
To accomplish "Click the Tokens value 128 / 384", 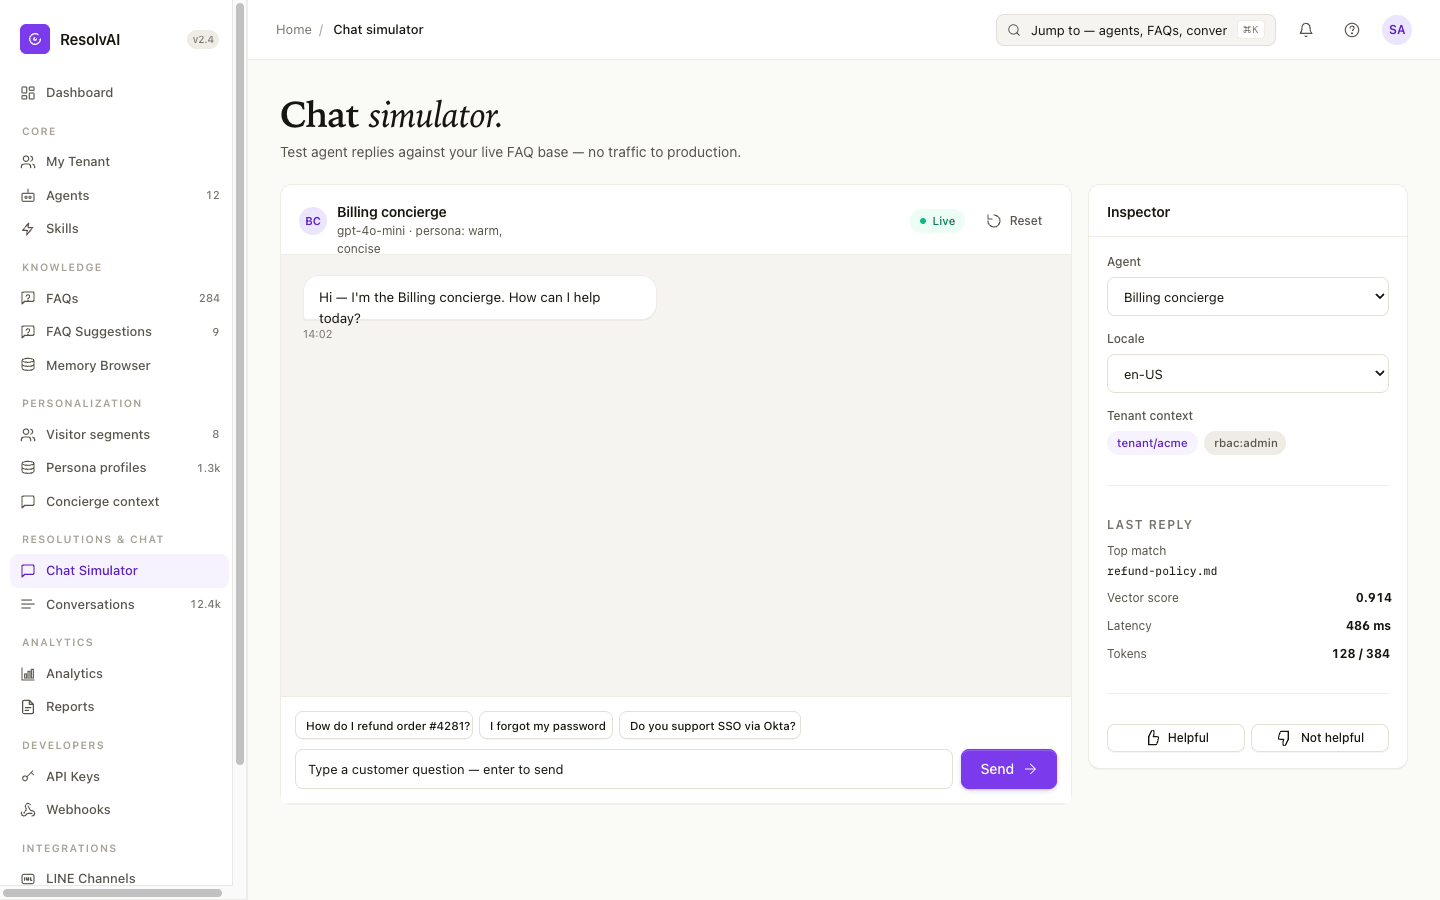I will 1361,654.
